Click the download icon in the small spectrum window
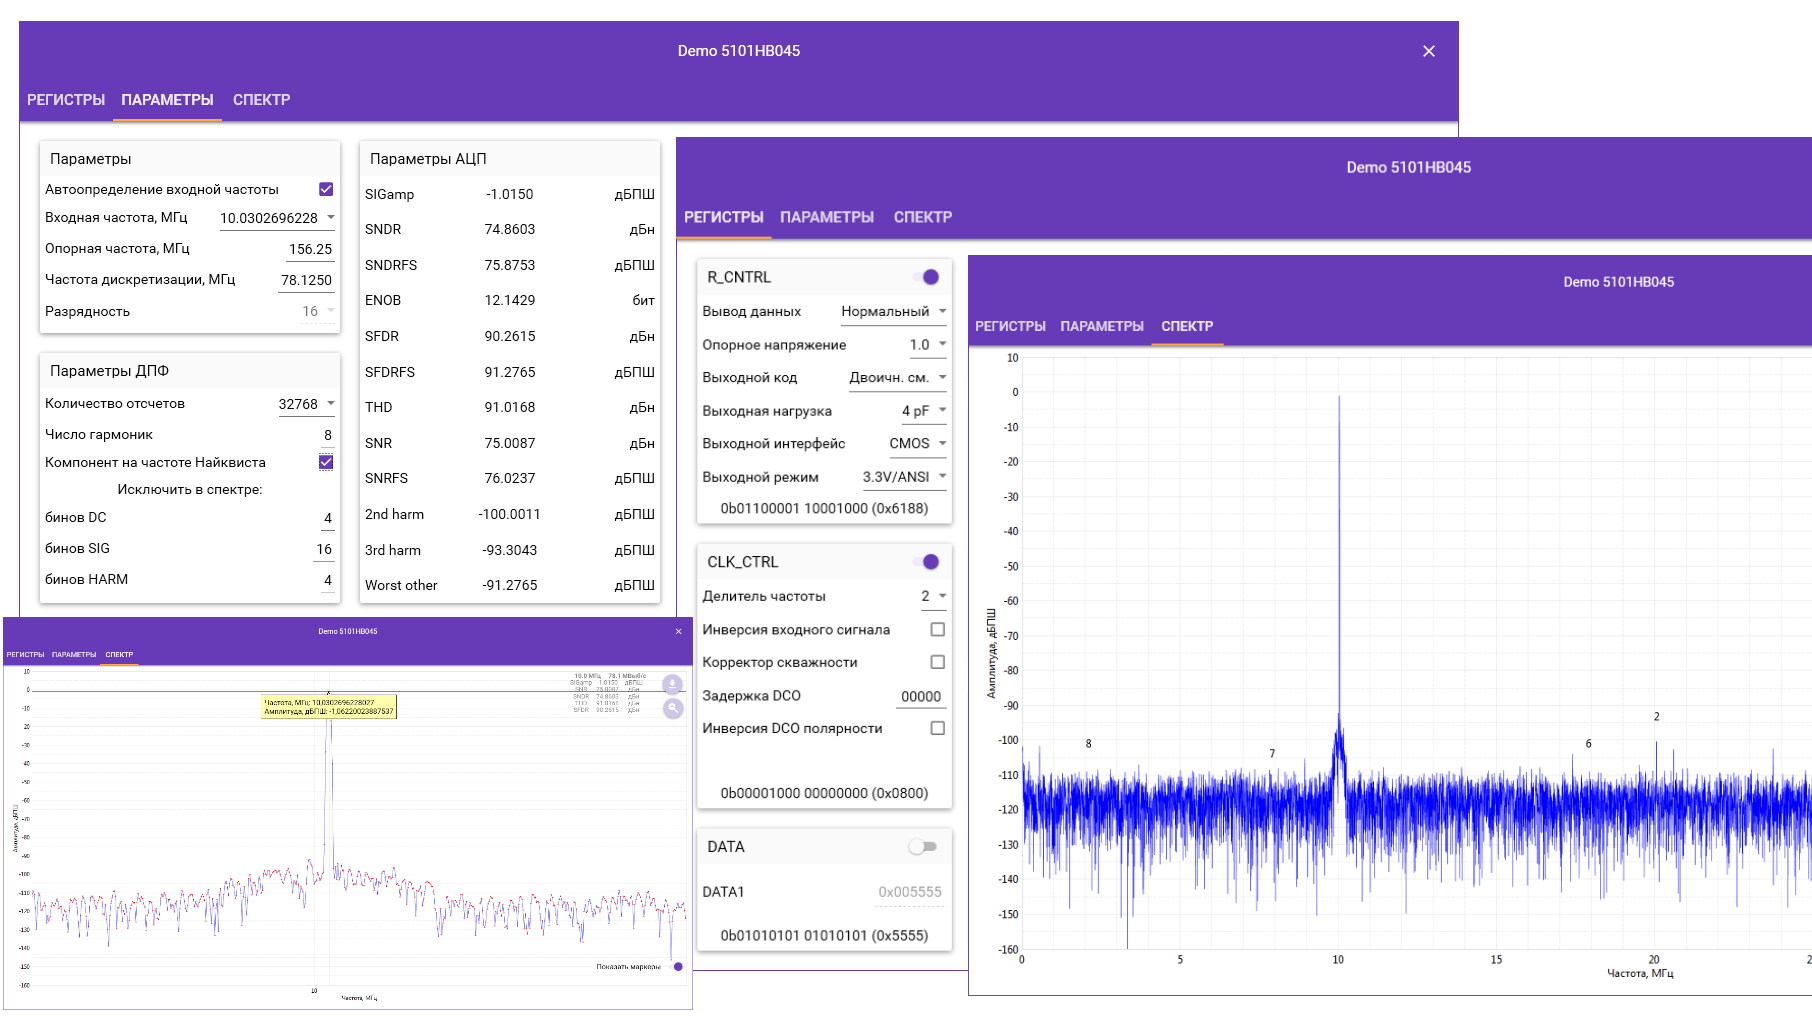Screen dimensions: 1812x1021 [673, 684]
